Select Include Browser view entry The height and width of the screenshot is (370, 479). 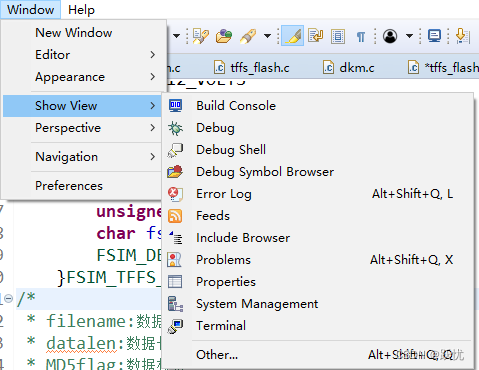point(317,238)
